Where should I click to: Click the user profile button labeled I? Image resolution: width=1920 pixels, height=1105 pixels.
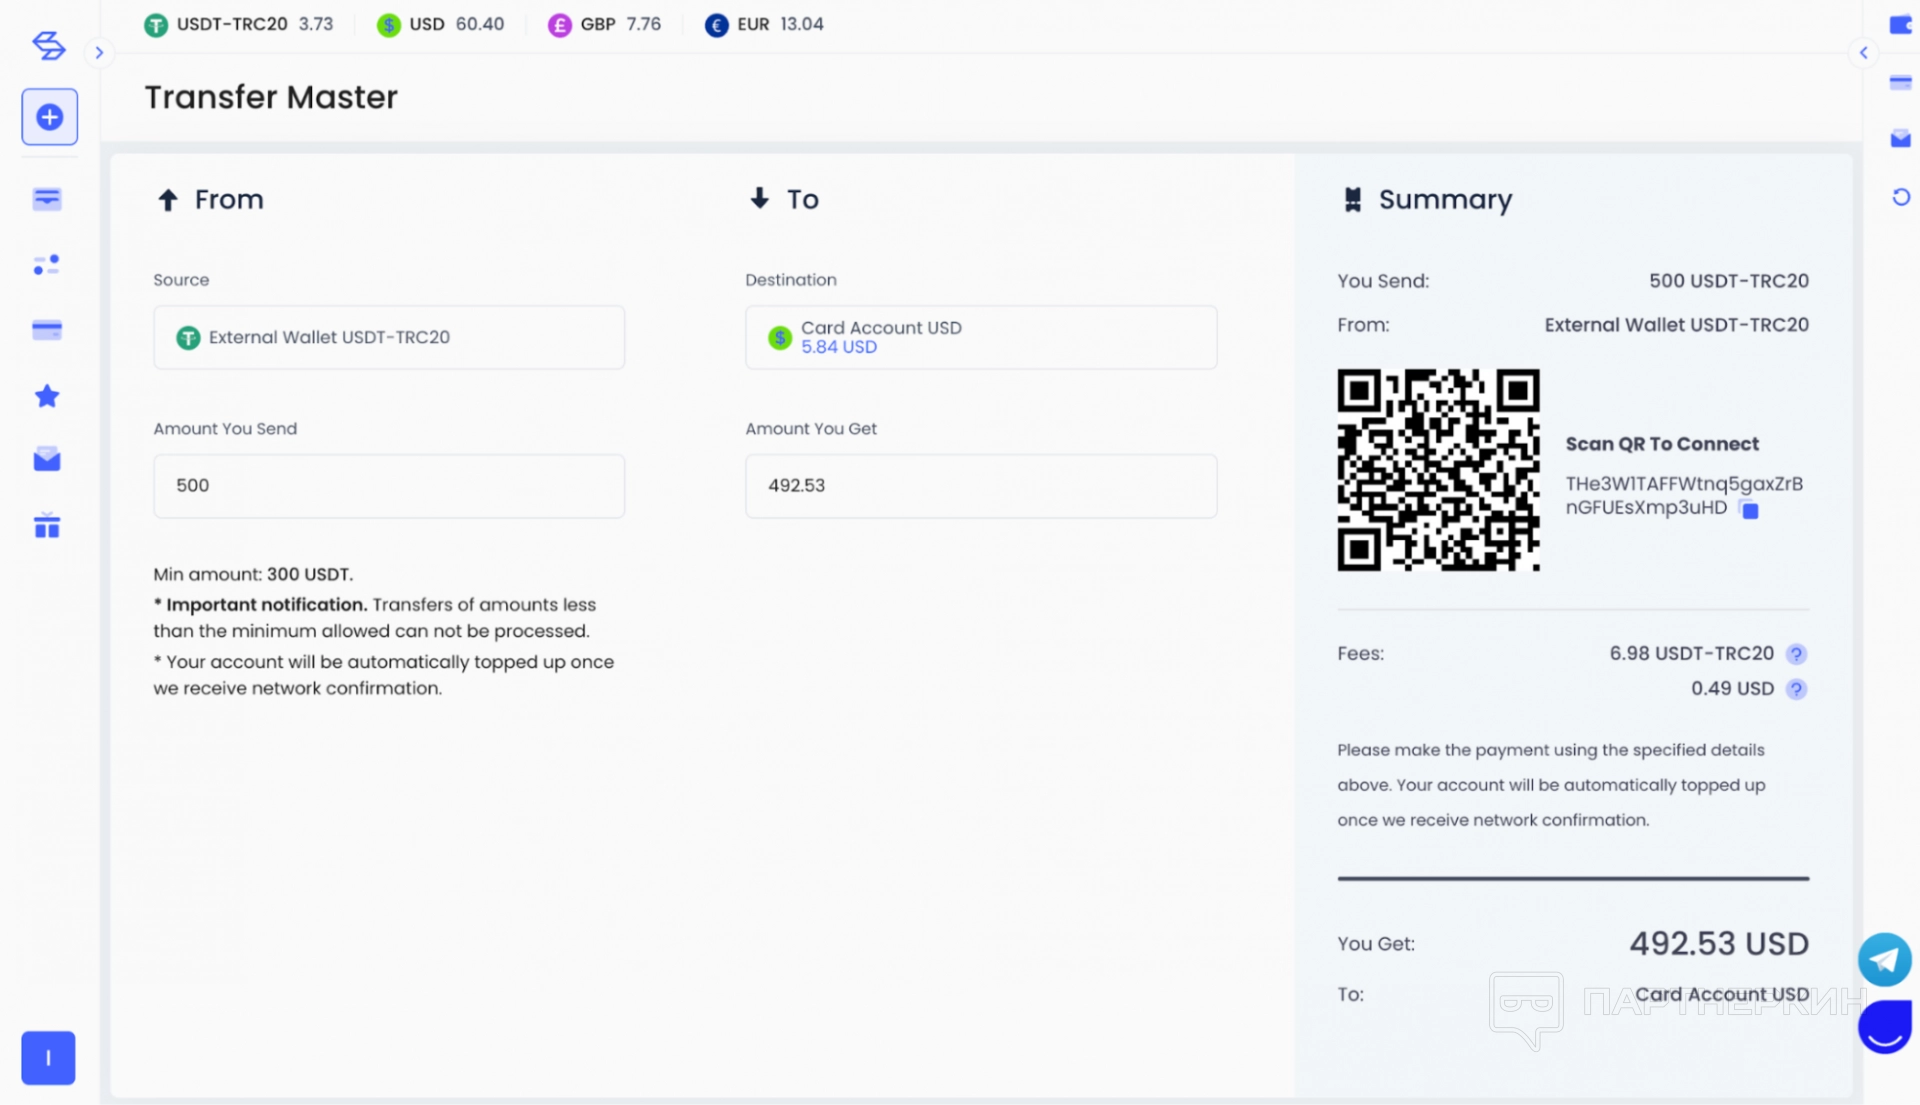coord(48,1058)
